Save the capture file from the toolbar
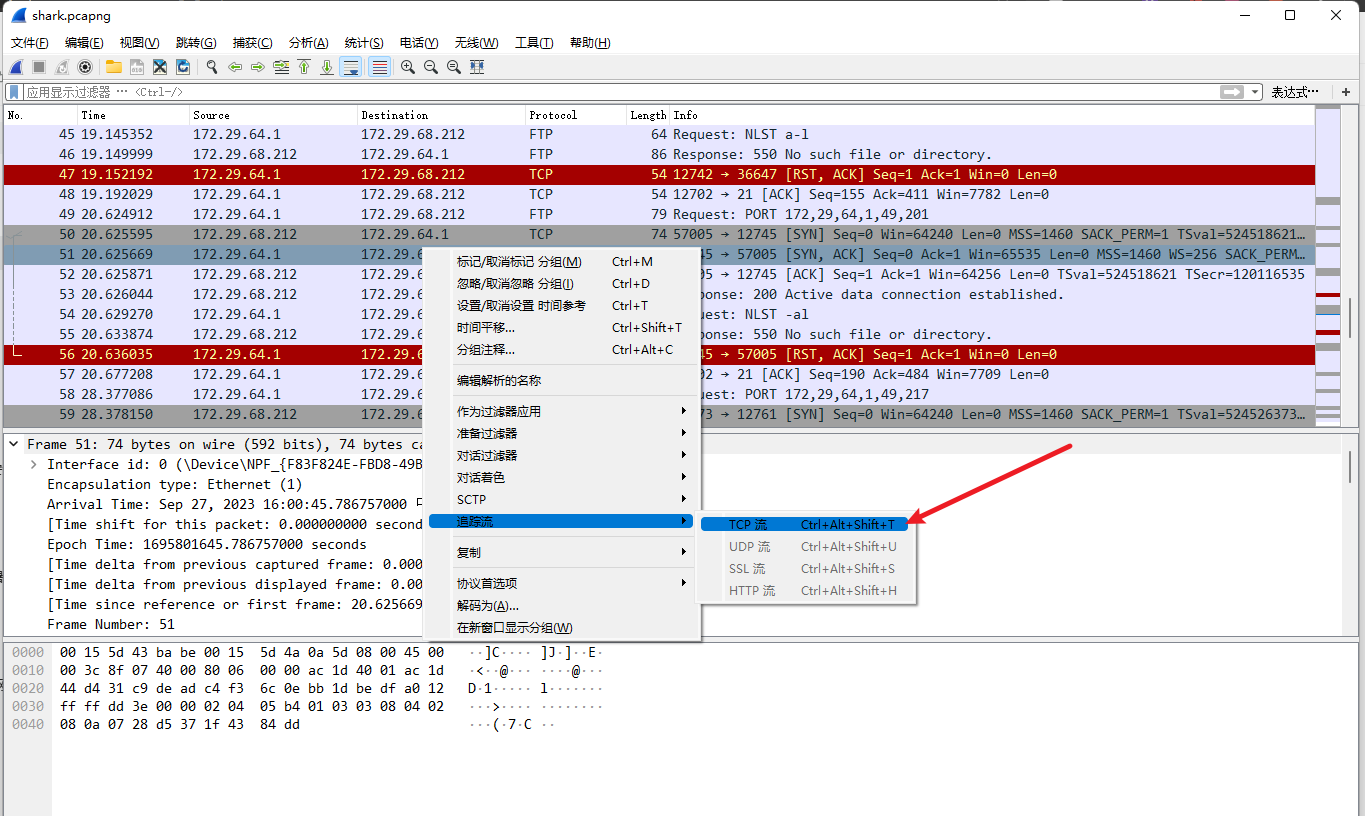Image resolution: width=1365 pixels, height=816 pixels. (x=137, y=67)
